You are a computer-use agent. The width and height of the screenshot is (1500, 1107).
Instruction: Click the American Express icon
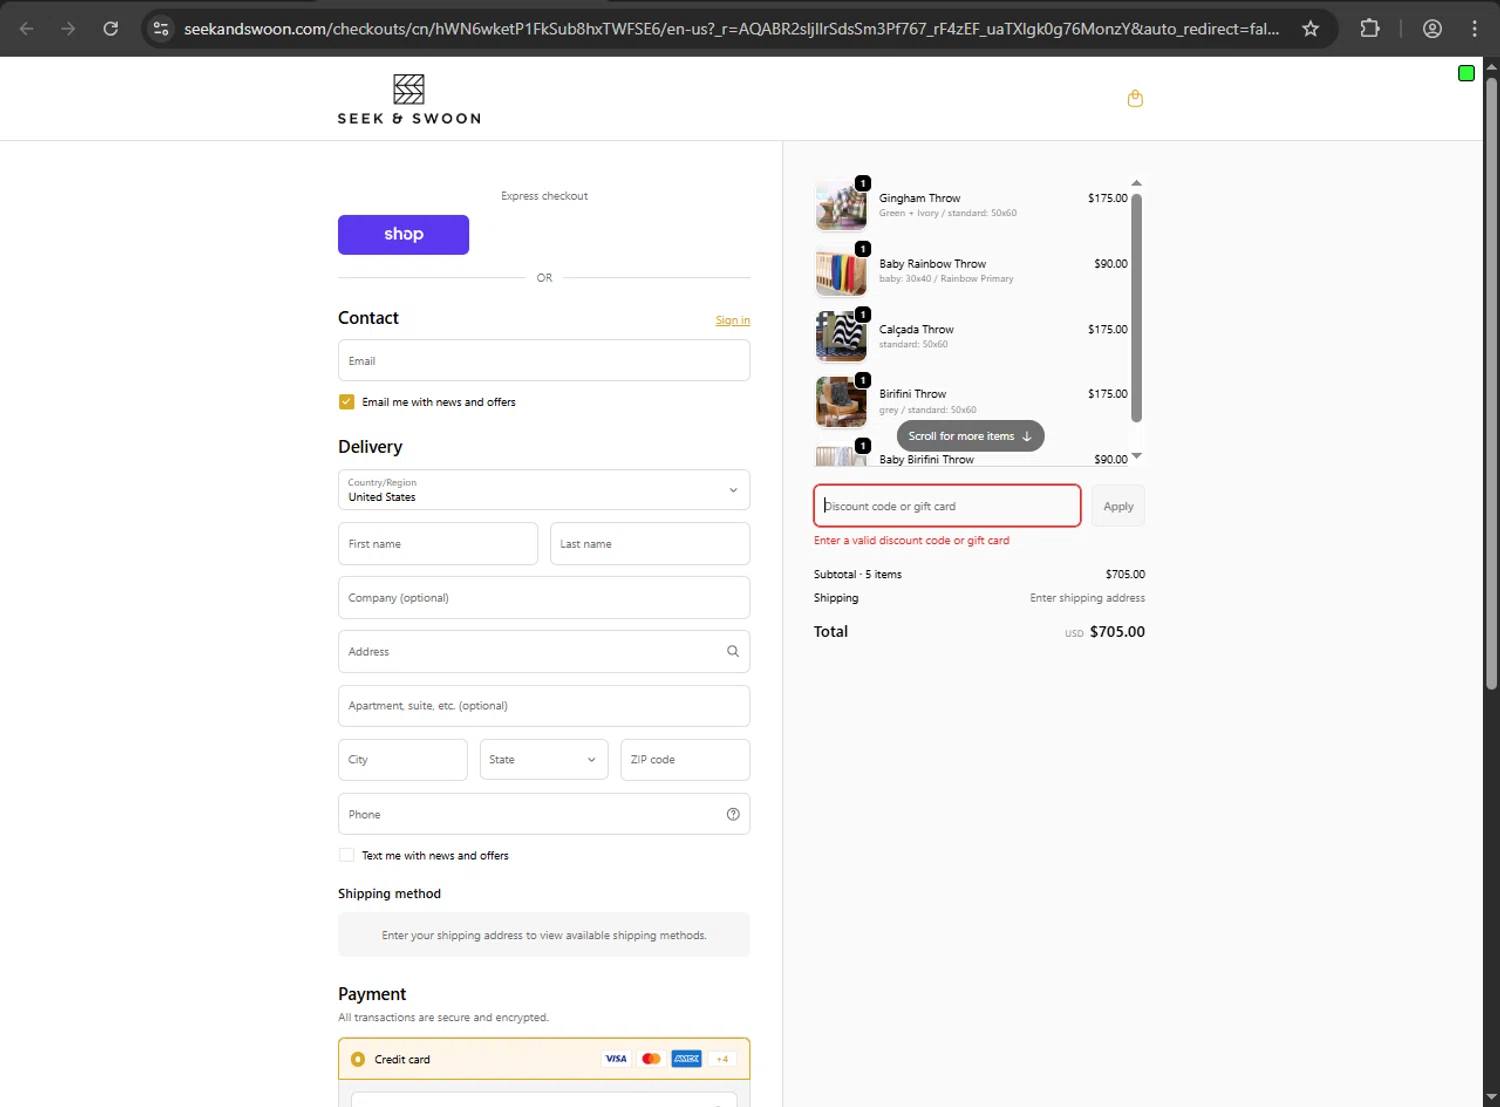pos(686,1059)
